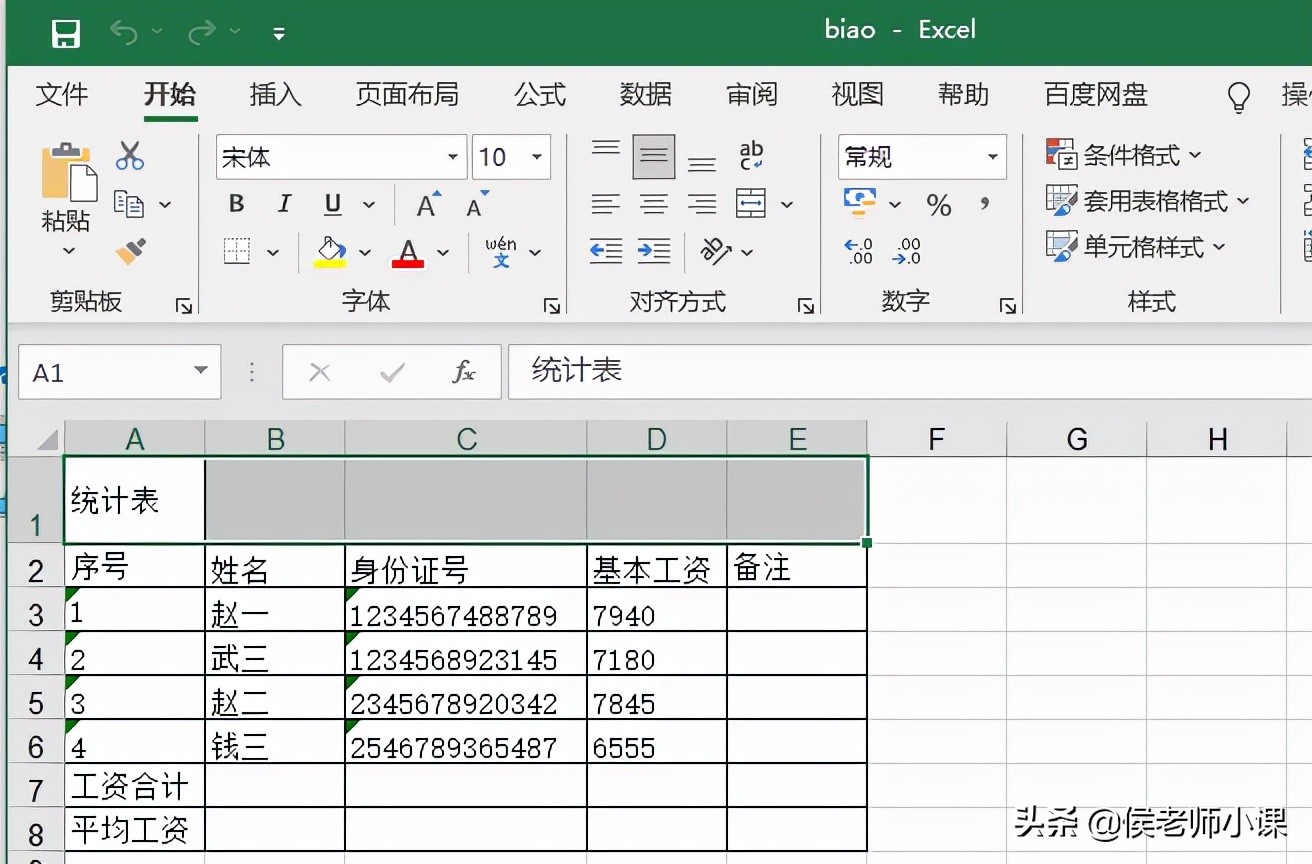Toggle Wrap Text for the cell

point(751,155)
